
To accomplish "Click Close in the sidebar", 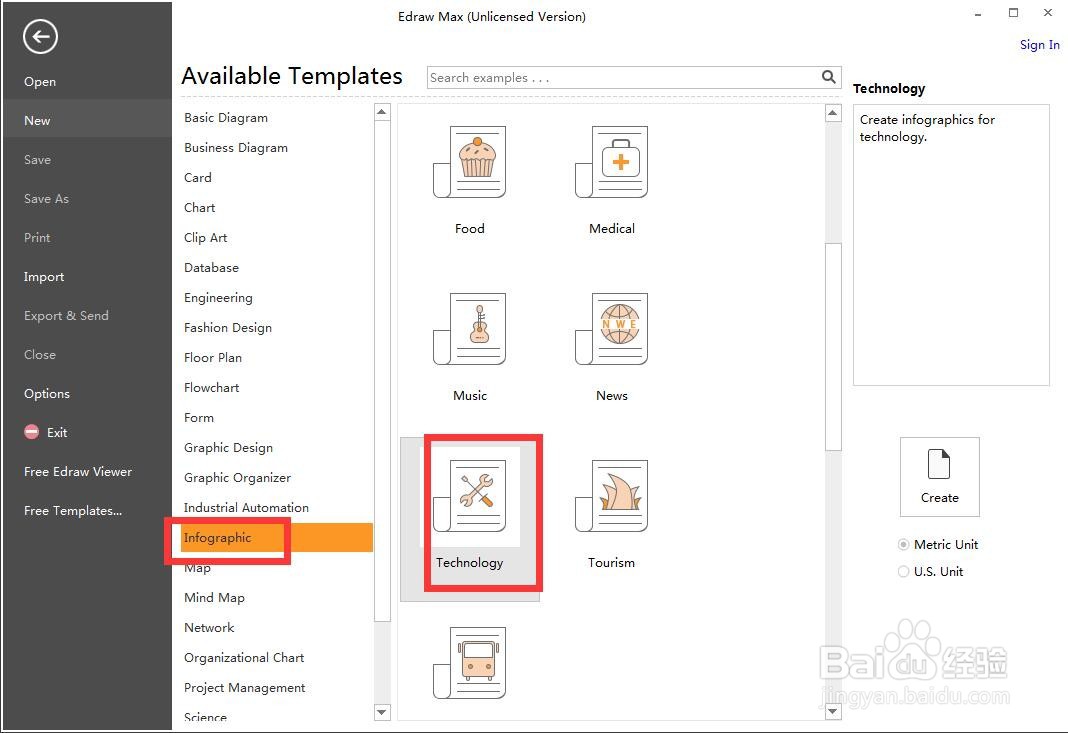I will (40, 354).
